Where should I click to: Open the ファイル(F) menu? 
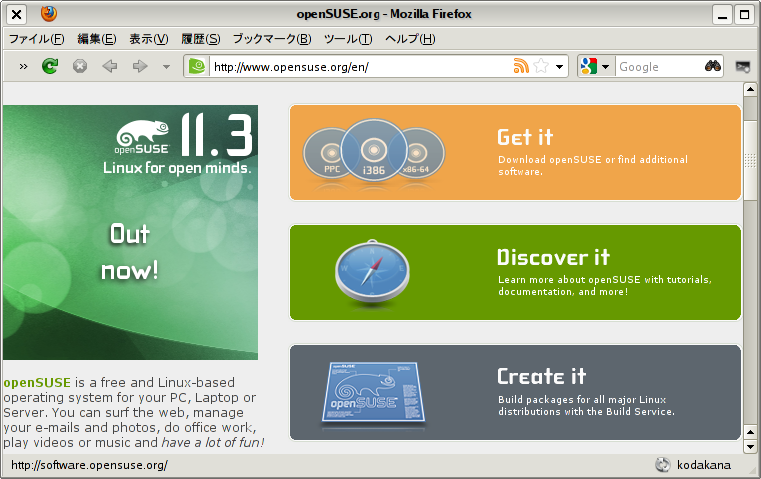point(36,39)
